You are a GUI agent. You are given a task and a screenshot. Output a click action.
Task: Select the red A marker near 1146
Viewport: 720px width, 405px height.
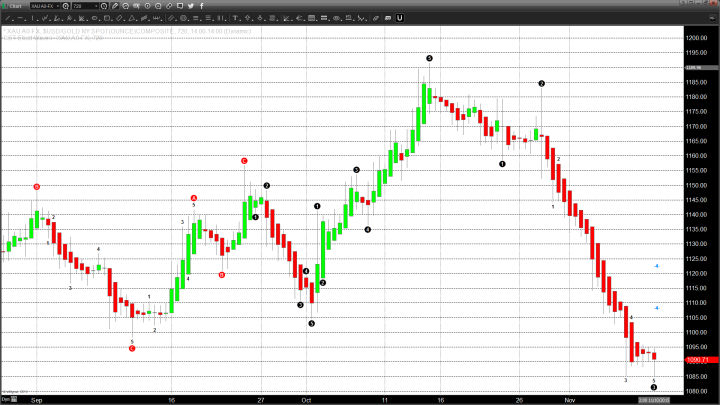(194, 198)
